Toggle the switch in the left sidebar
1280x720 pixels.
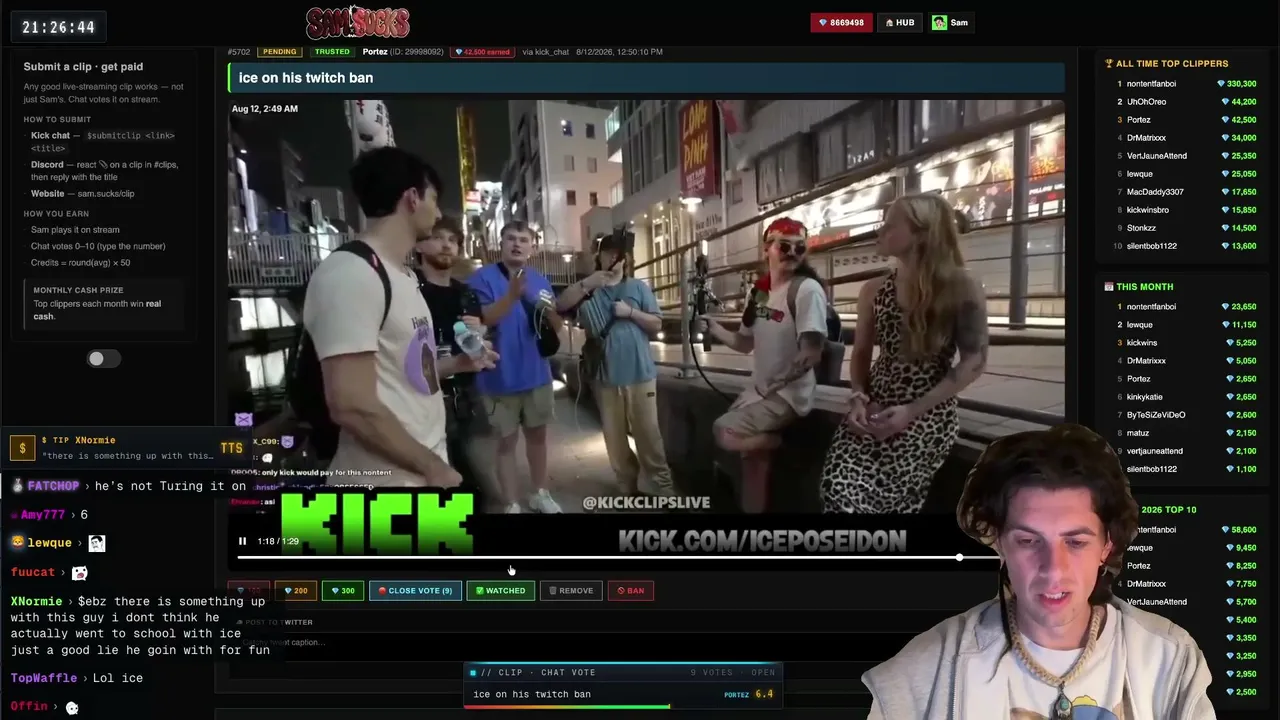coord(103,359)
